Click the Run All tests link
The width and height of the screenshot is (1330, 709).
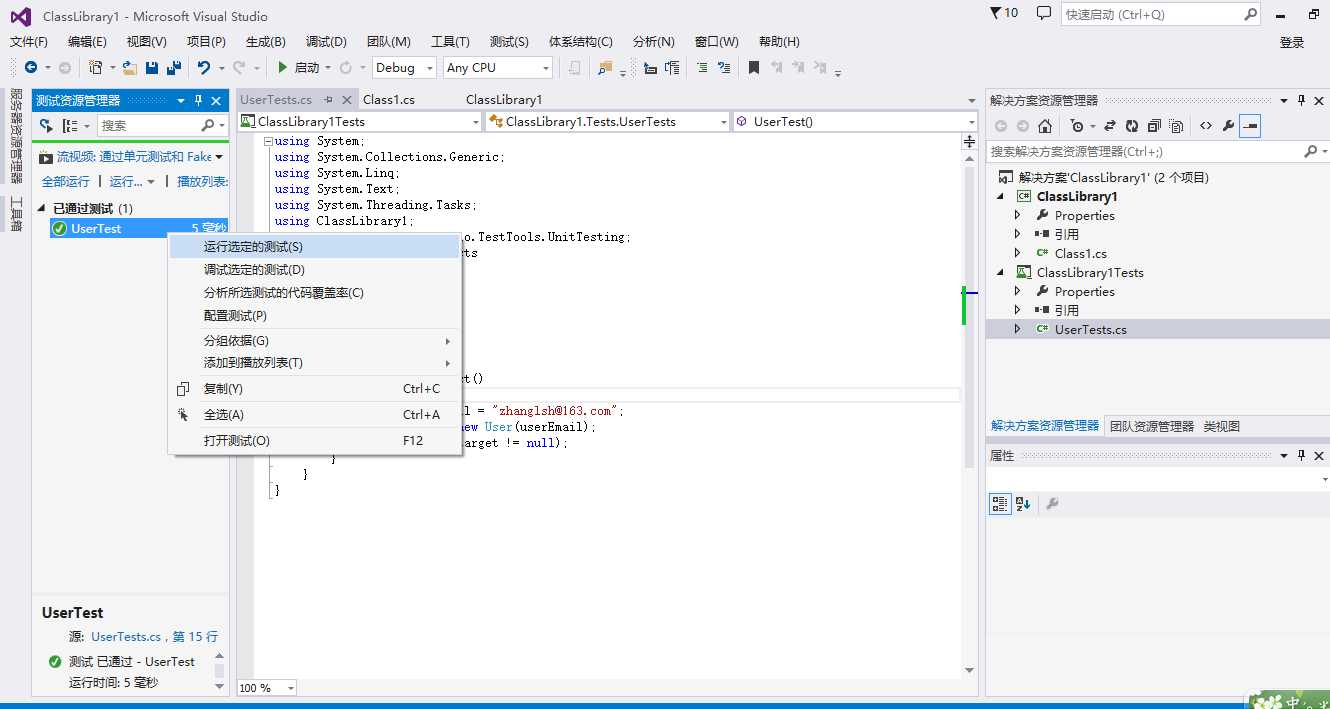[65, 181]
